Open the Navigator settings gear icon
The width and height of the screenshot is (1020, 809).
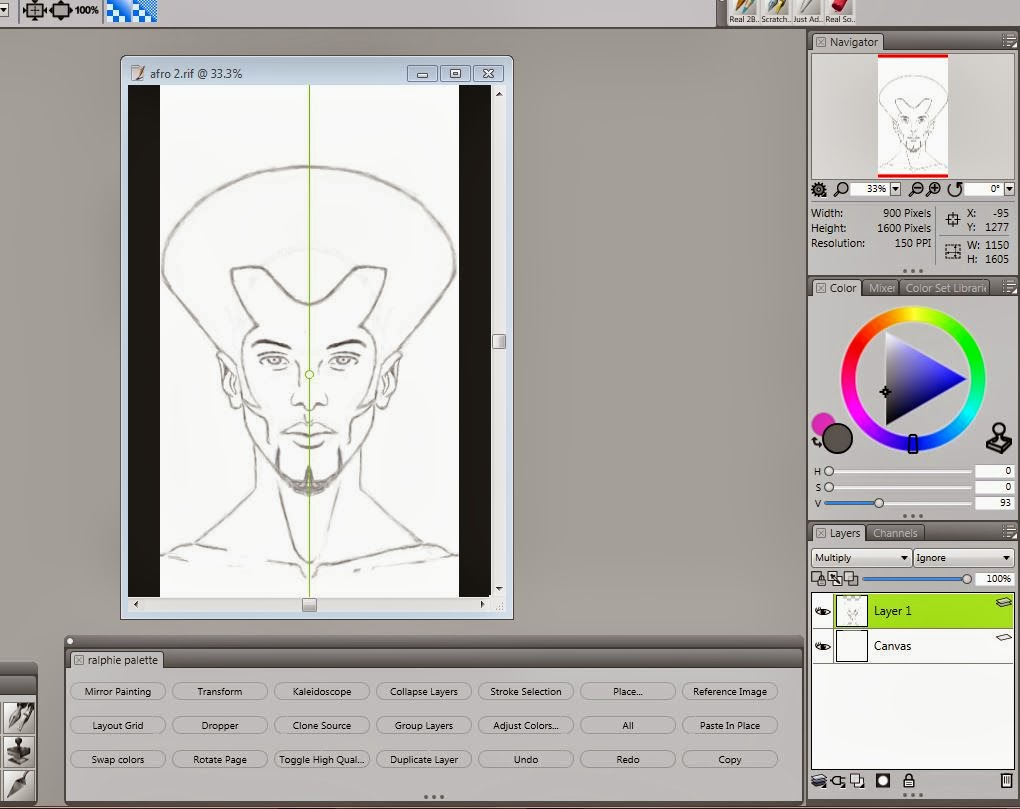coord(818,189)
